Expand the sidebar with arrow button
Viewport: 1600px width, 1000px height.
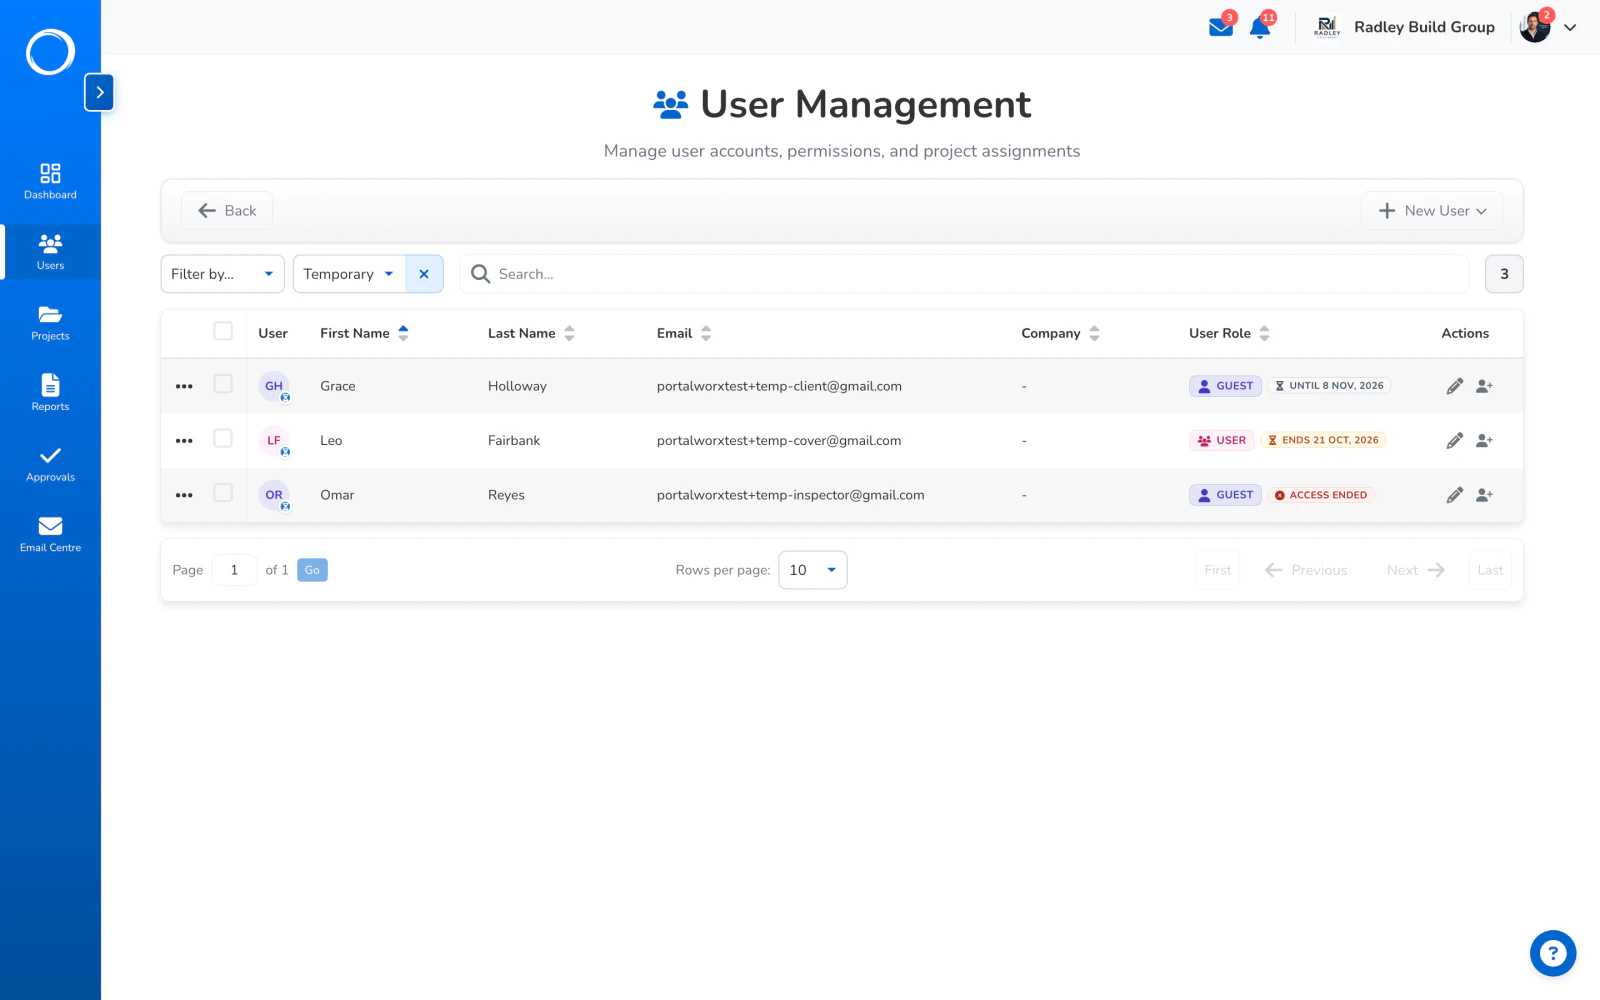point(99,92)
